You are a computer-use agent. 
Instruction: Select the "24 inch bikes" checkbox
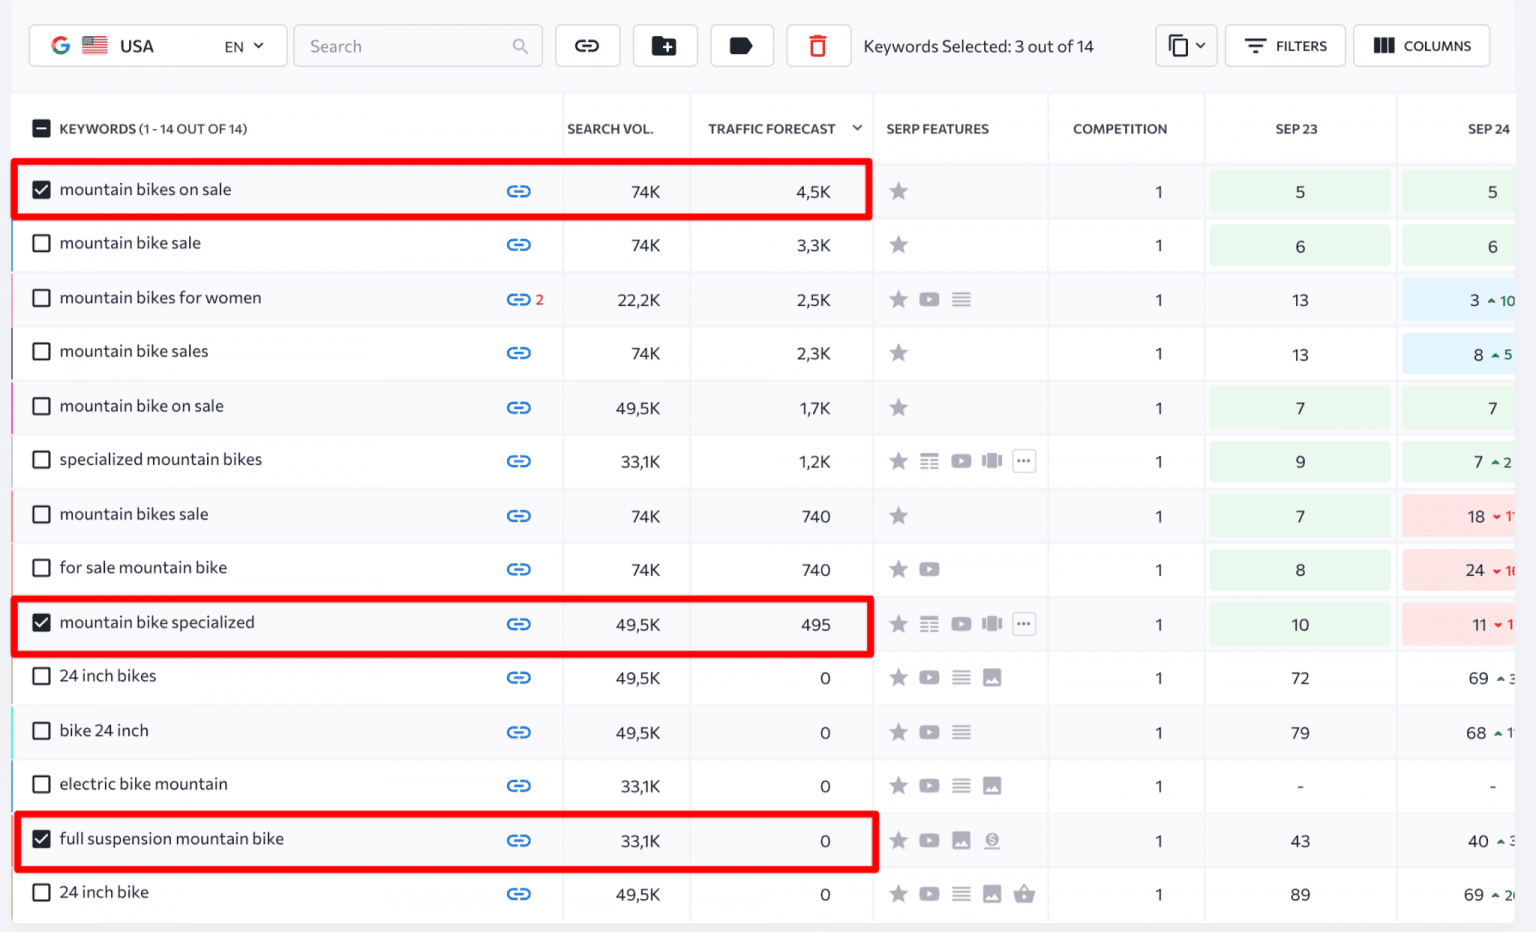(x=41, y=677)
